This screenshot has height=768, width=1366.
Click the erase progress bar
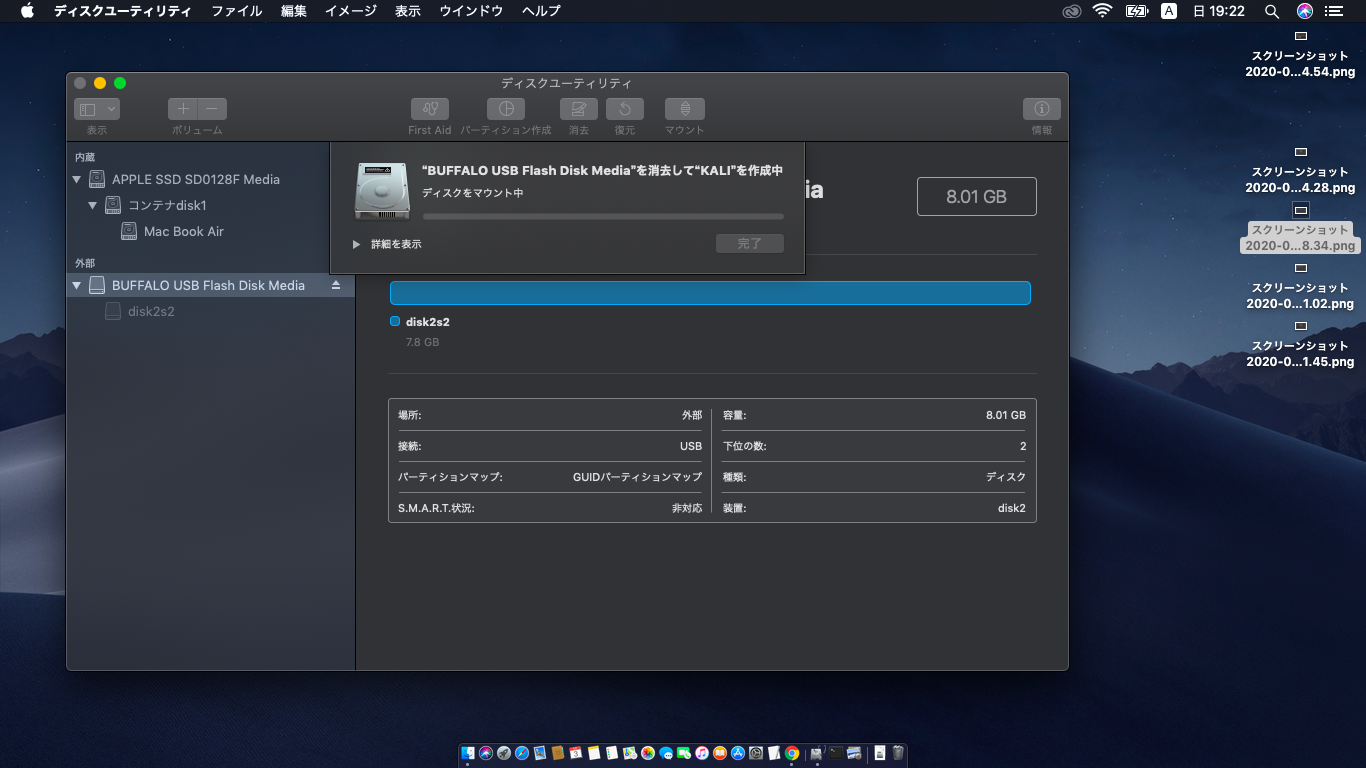603,216
